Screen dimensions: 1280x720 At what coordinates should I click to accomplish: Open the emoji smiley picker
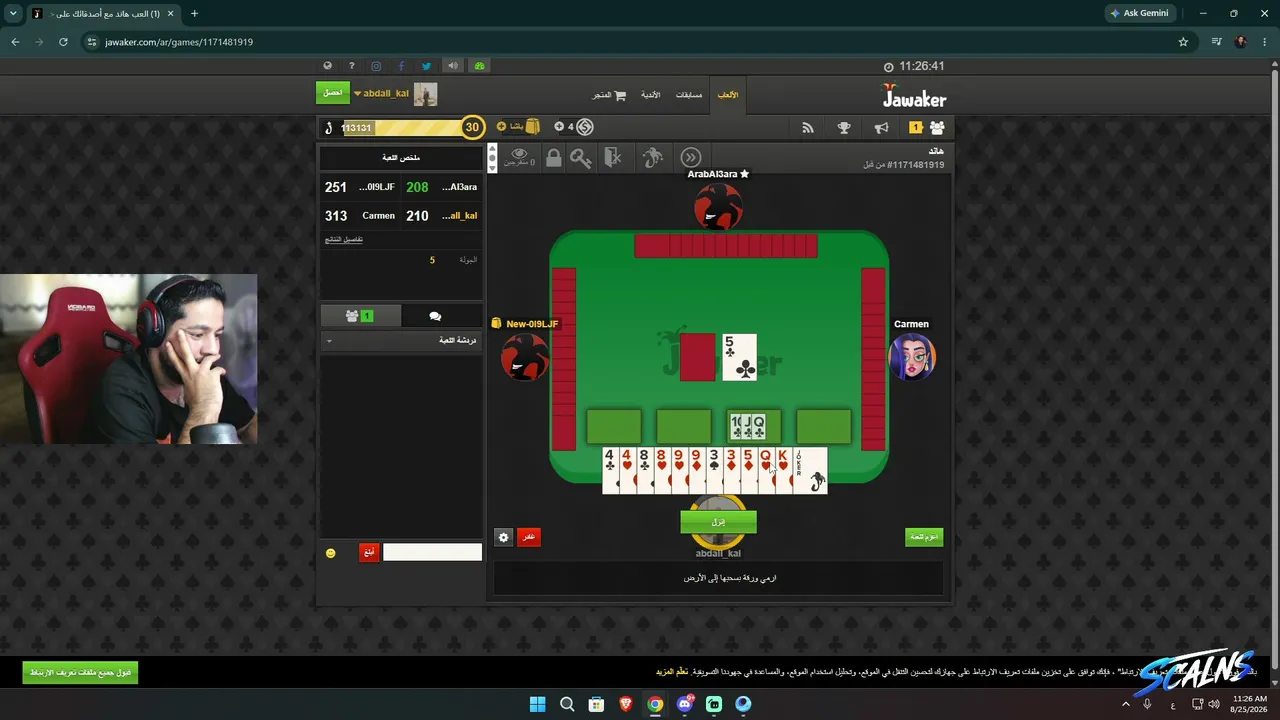pos(331,553)
